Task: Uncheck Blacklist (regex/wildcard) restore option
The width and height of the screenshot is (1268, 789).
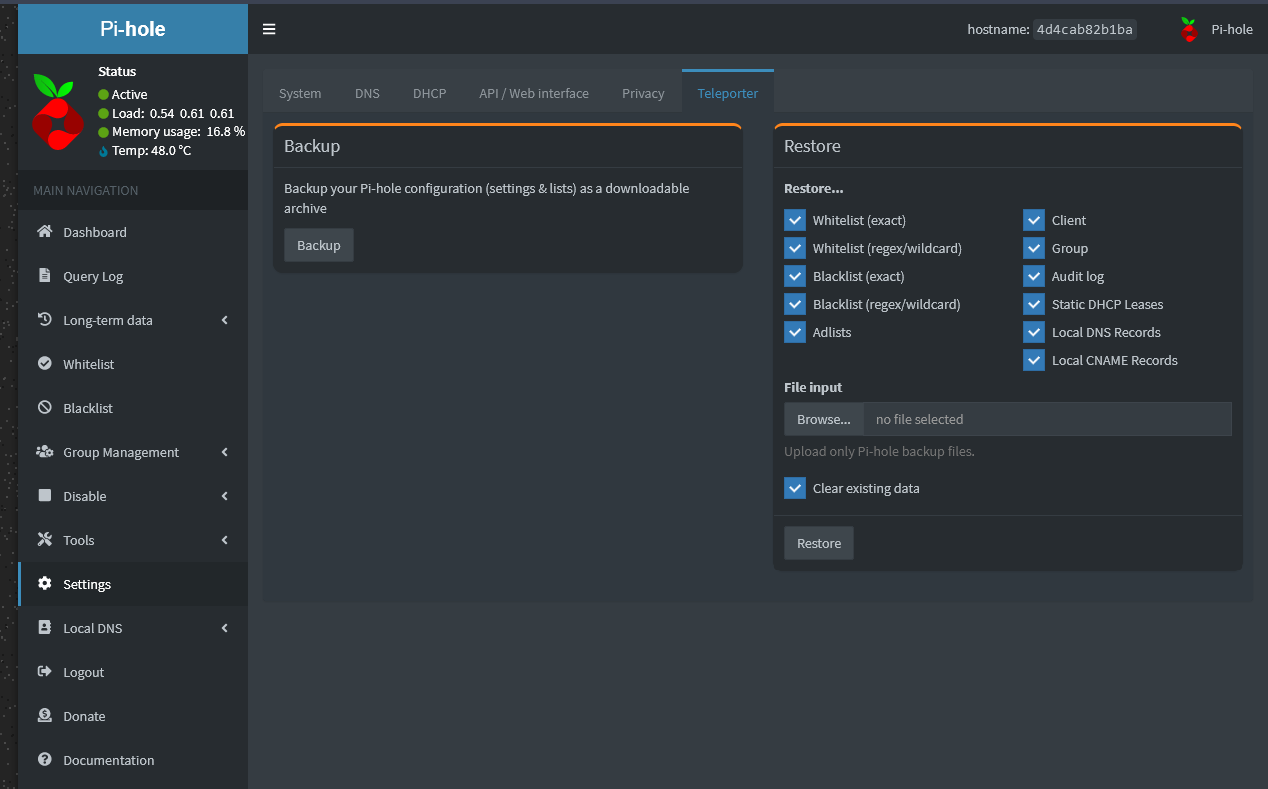Action: coord(795,304)
